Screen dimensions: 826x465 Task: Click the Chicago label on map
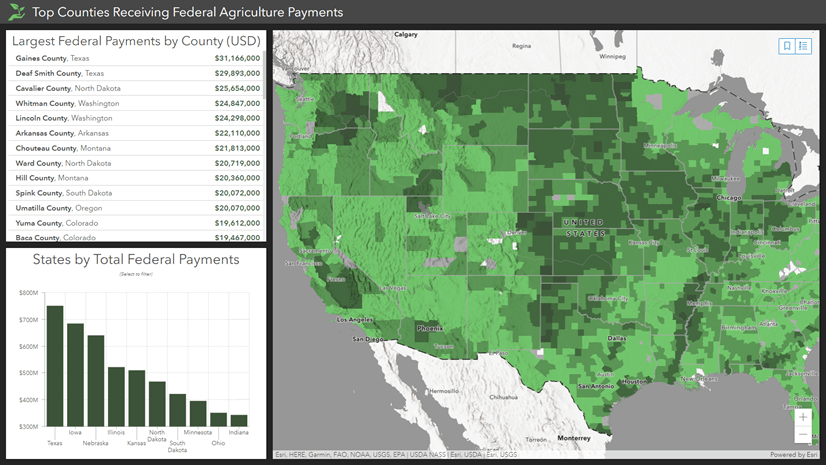(x=729, y=197)
